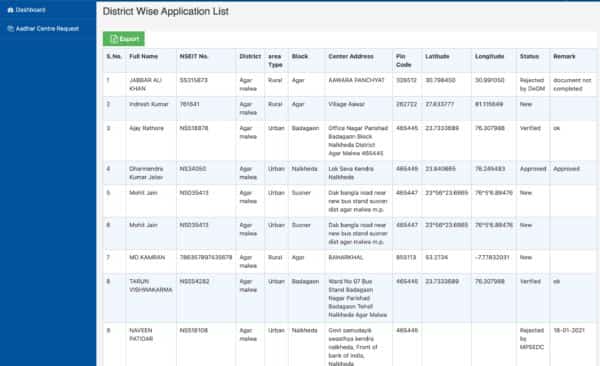The image size is (600, 366).
Task: Click Badagaon block in Ajay Rathore row
Action: pyautogui.click(x=305, y=128)
